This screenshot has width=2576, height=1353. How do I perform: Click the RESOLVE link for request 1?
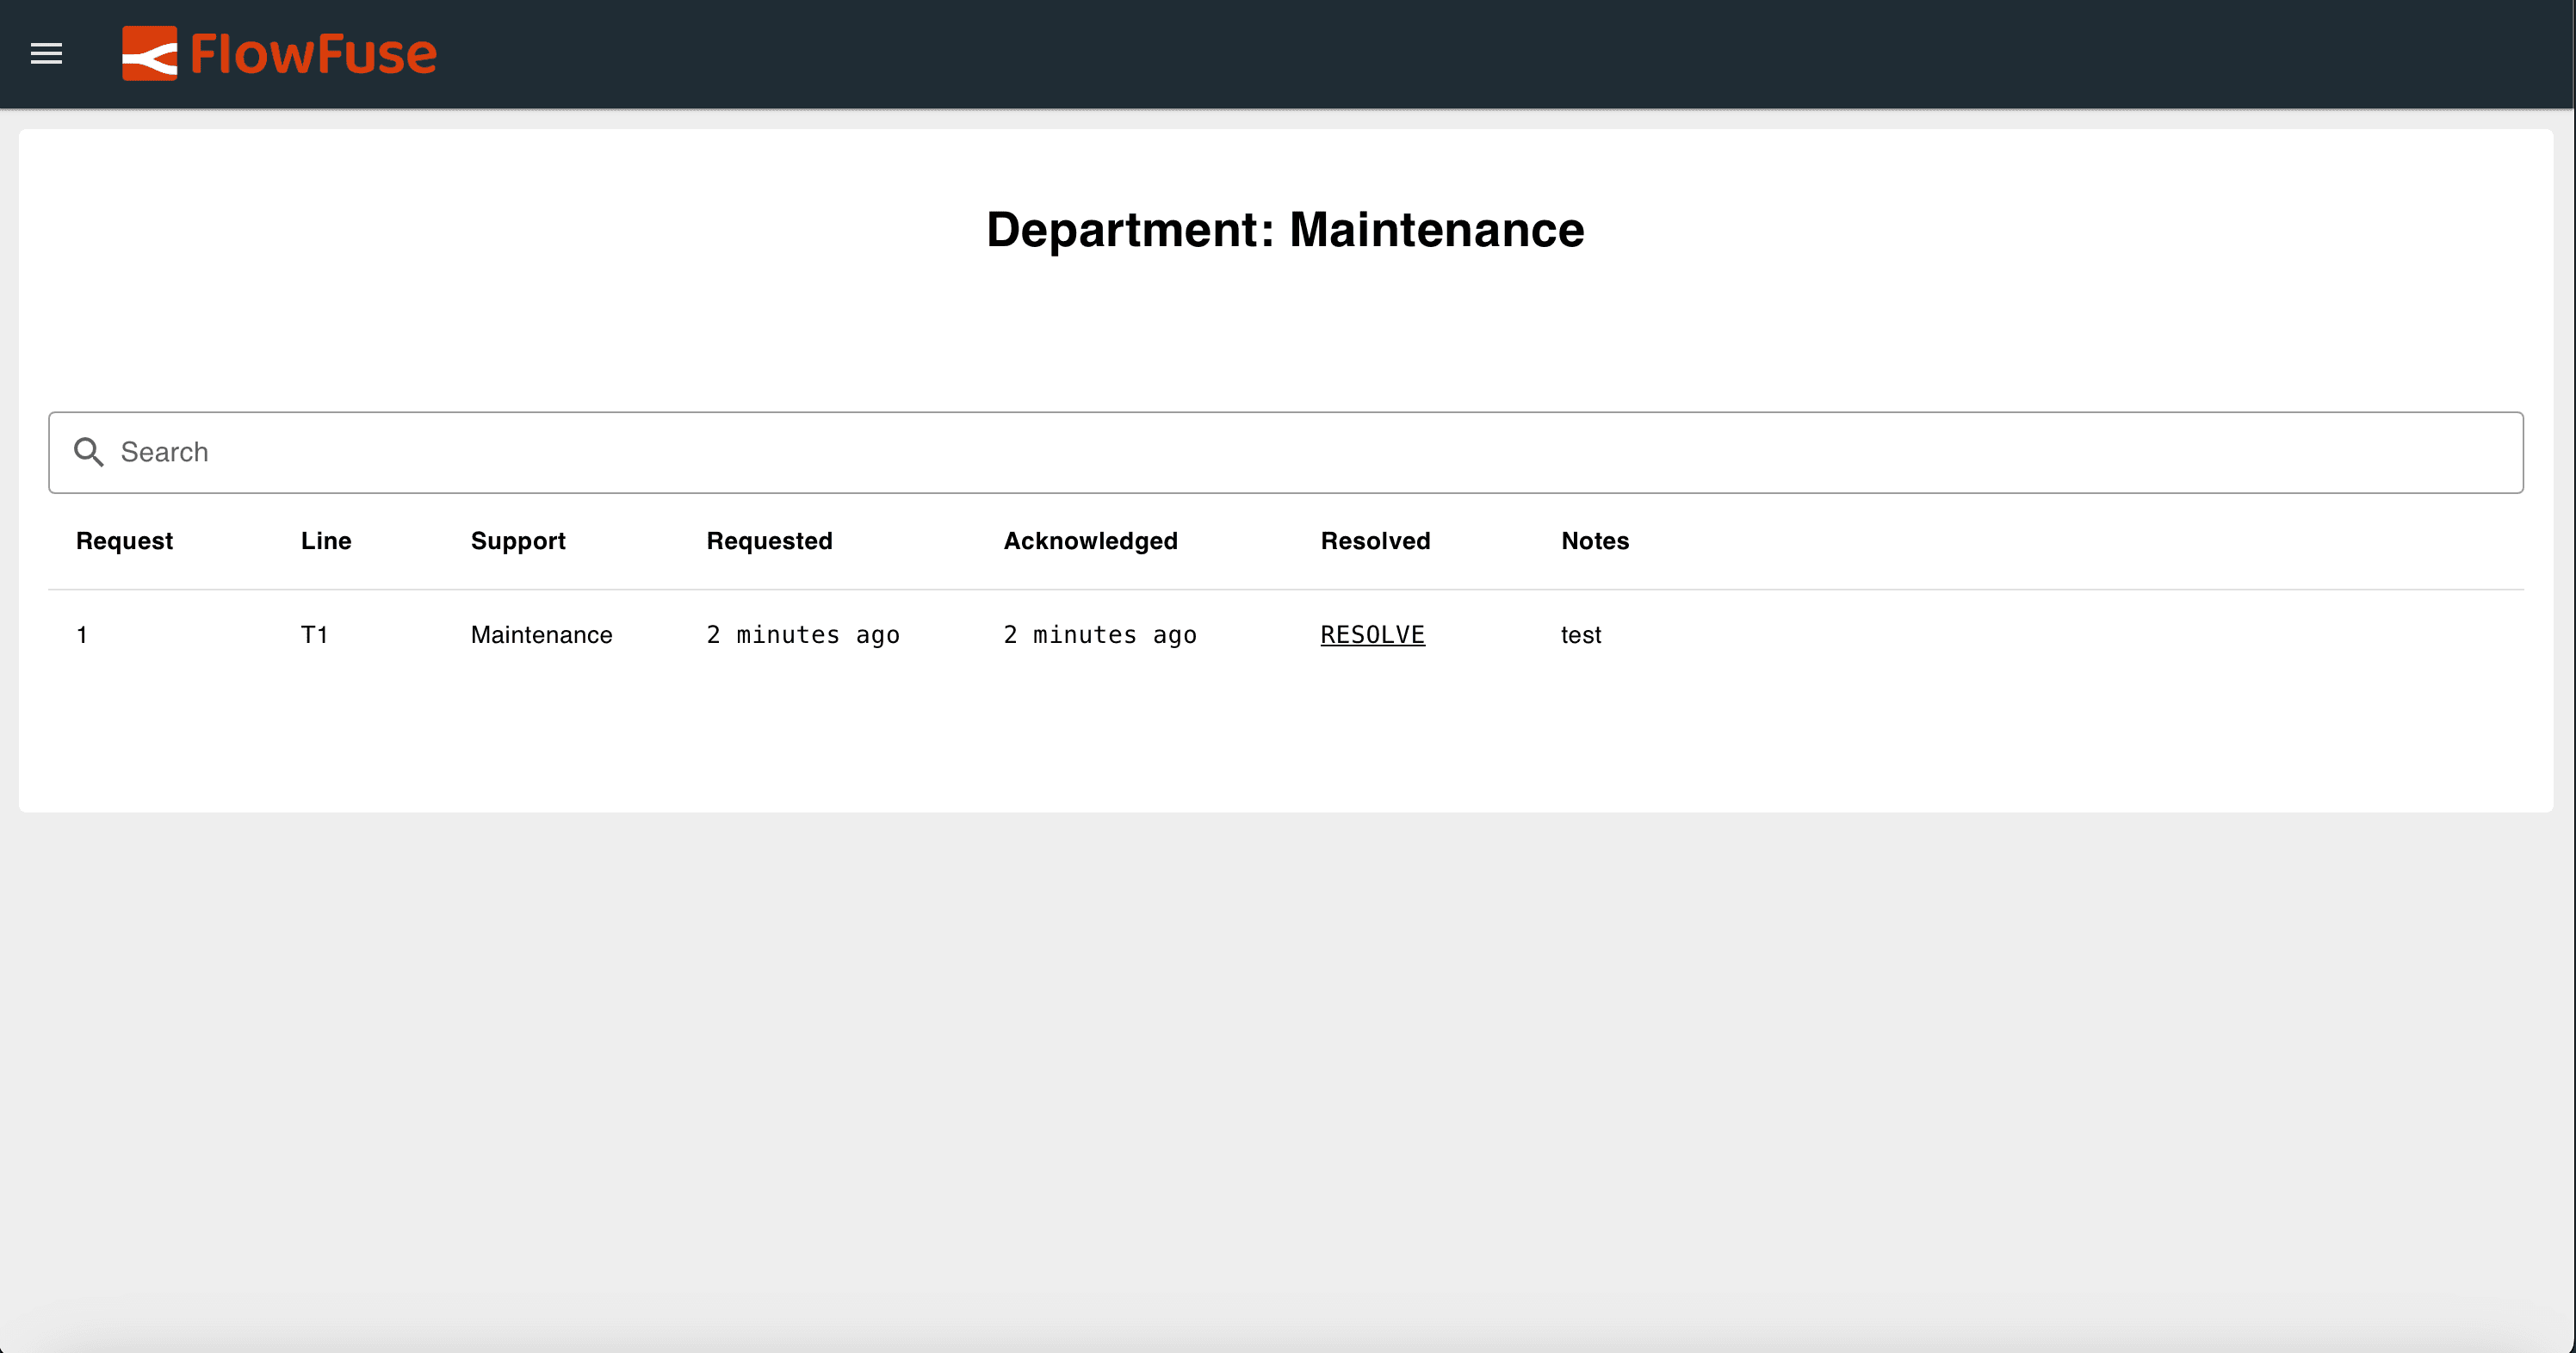(1372, 634)
